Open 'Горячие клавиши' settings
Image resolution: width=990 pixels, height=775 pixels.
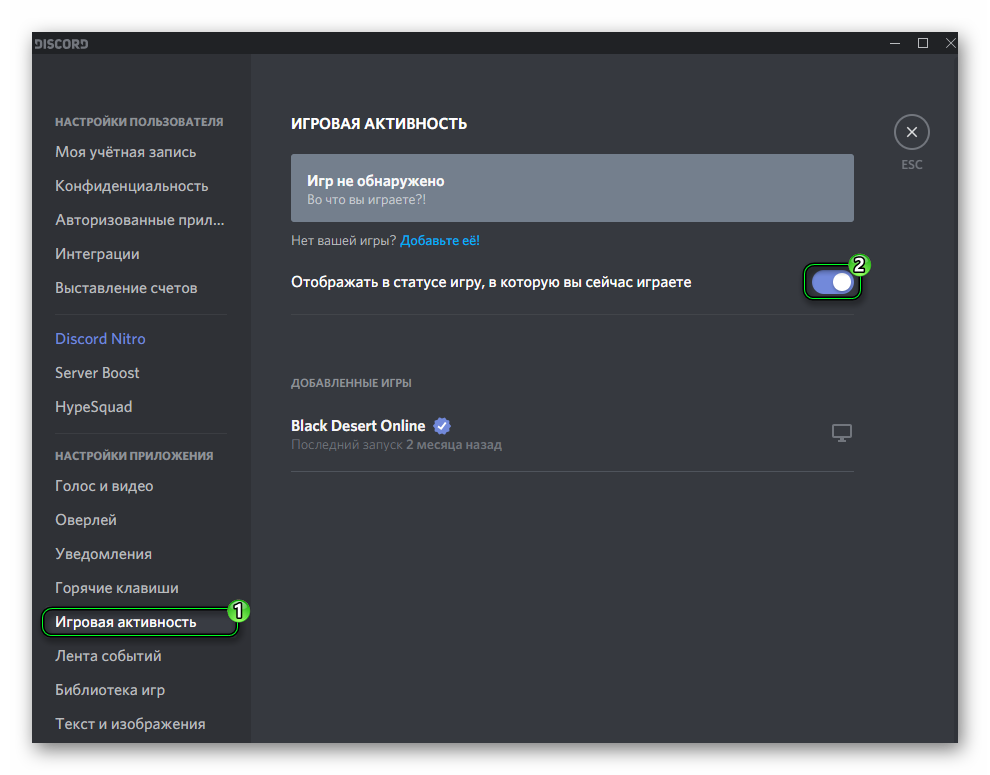pyautogui.click(x=117, y=589)
